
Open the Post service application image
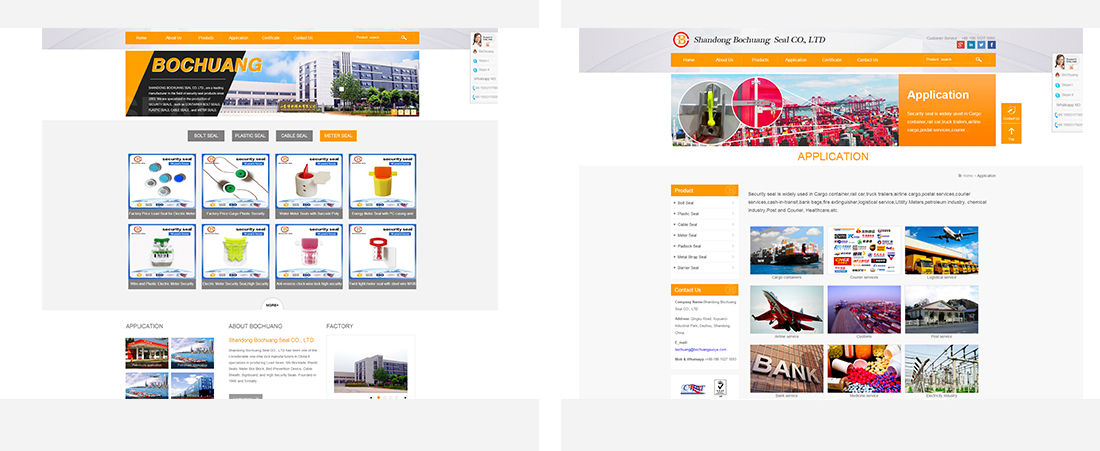coord(941,309)
